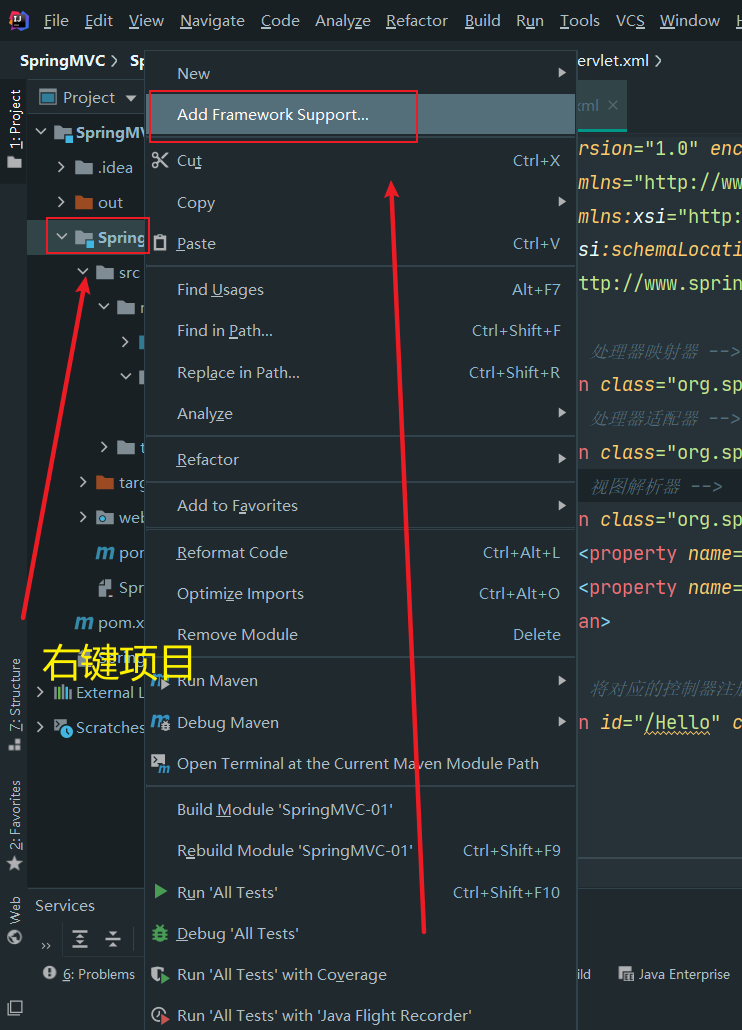Open the View menu

pos(146,21)
